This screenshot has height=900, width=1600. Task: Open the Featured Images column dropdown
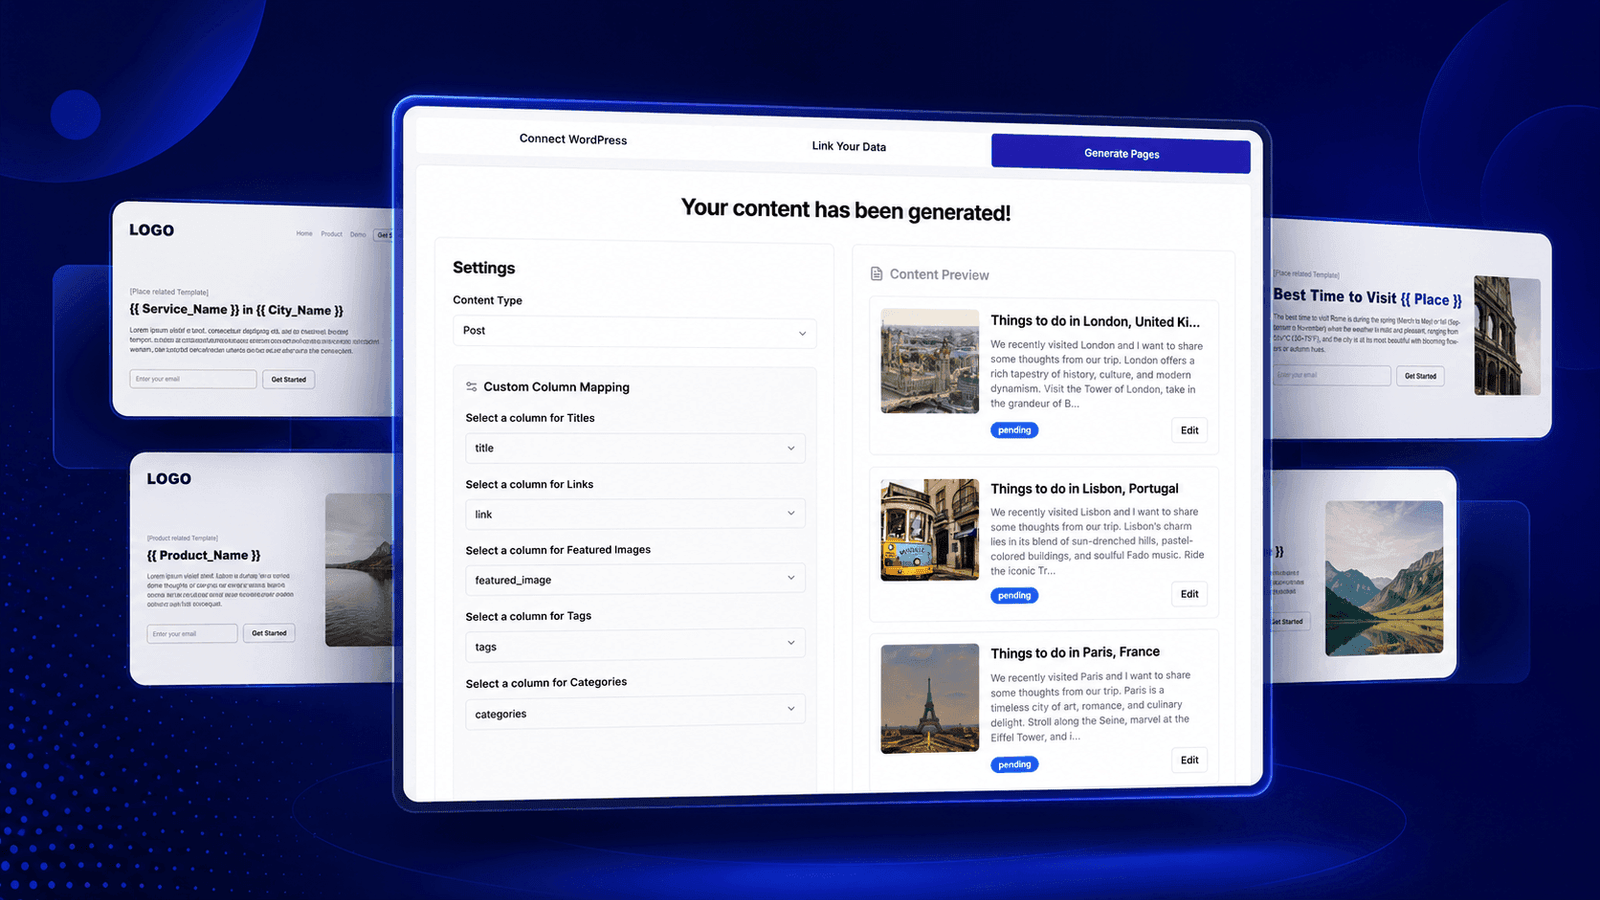pos(635,579)
